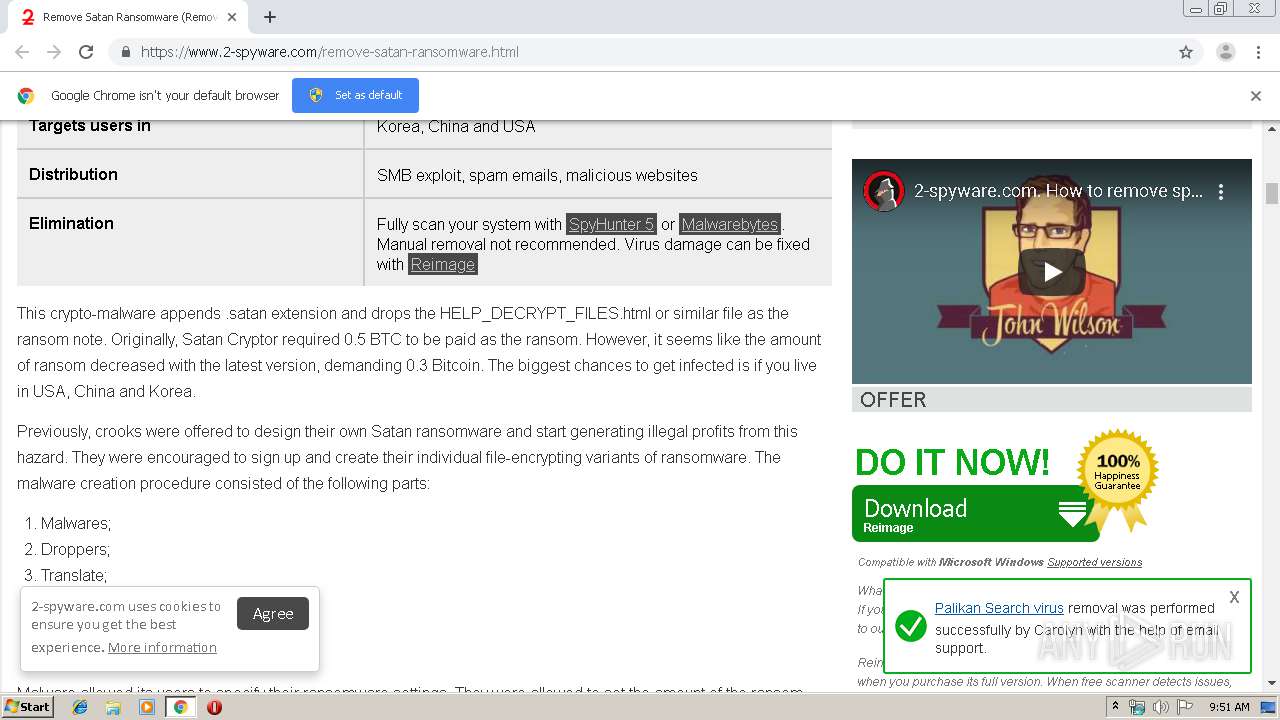Reload the current page
Image resolution: width=1280 pixels, height=720 pixels.
[86, 52]
